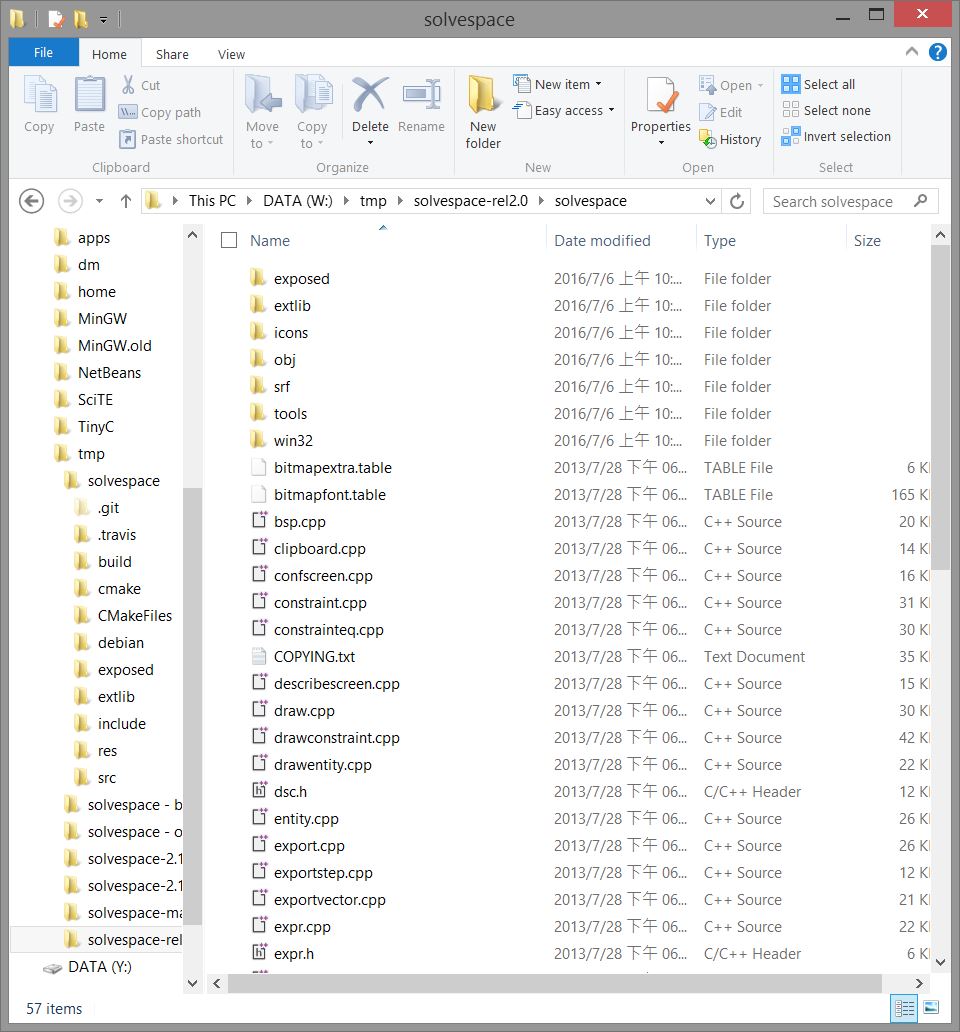This screenshot has height=1032, width=960.
Task: Select the .travis folder in tree
Action: pyautogui.click(x=116, y=534)
